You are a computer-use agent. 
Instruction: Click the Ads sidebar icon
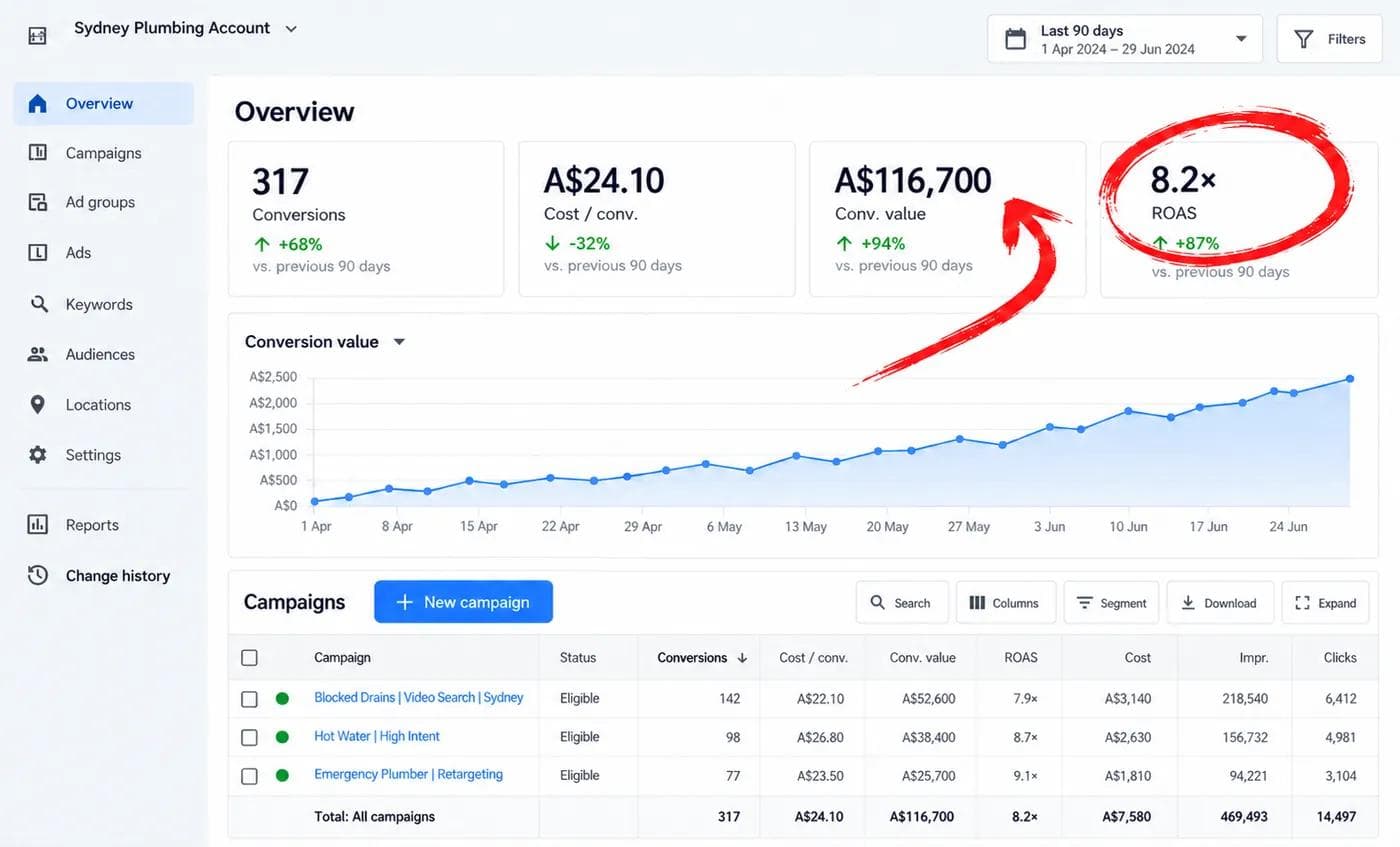(38, 252)
